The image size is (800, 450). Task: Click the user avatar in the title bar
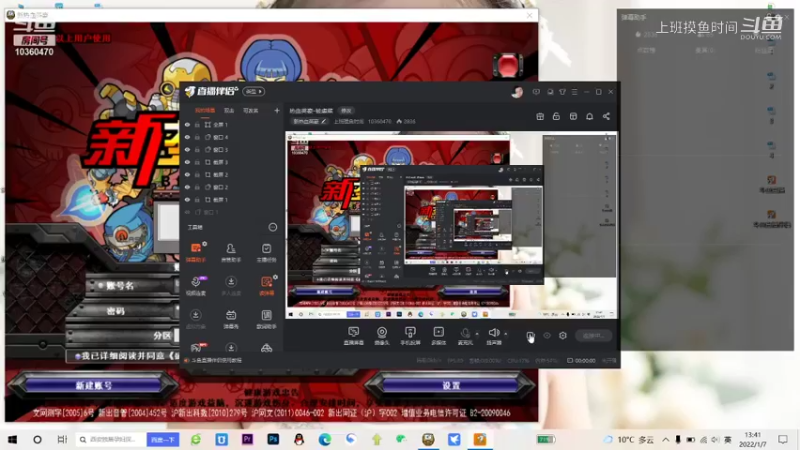click(x=517, y=92)
